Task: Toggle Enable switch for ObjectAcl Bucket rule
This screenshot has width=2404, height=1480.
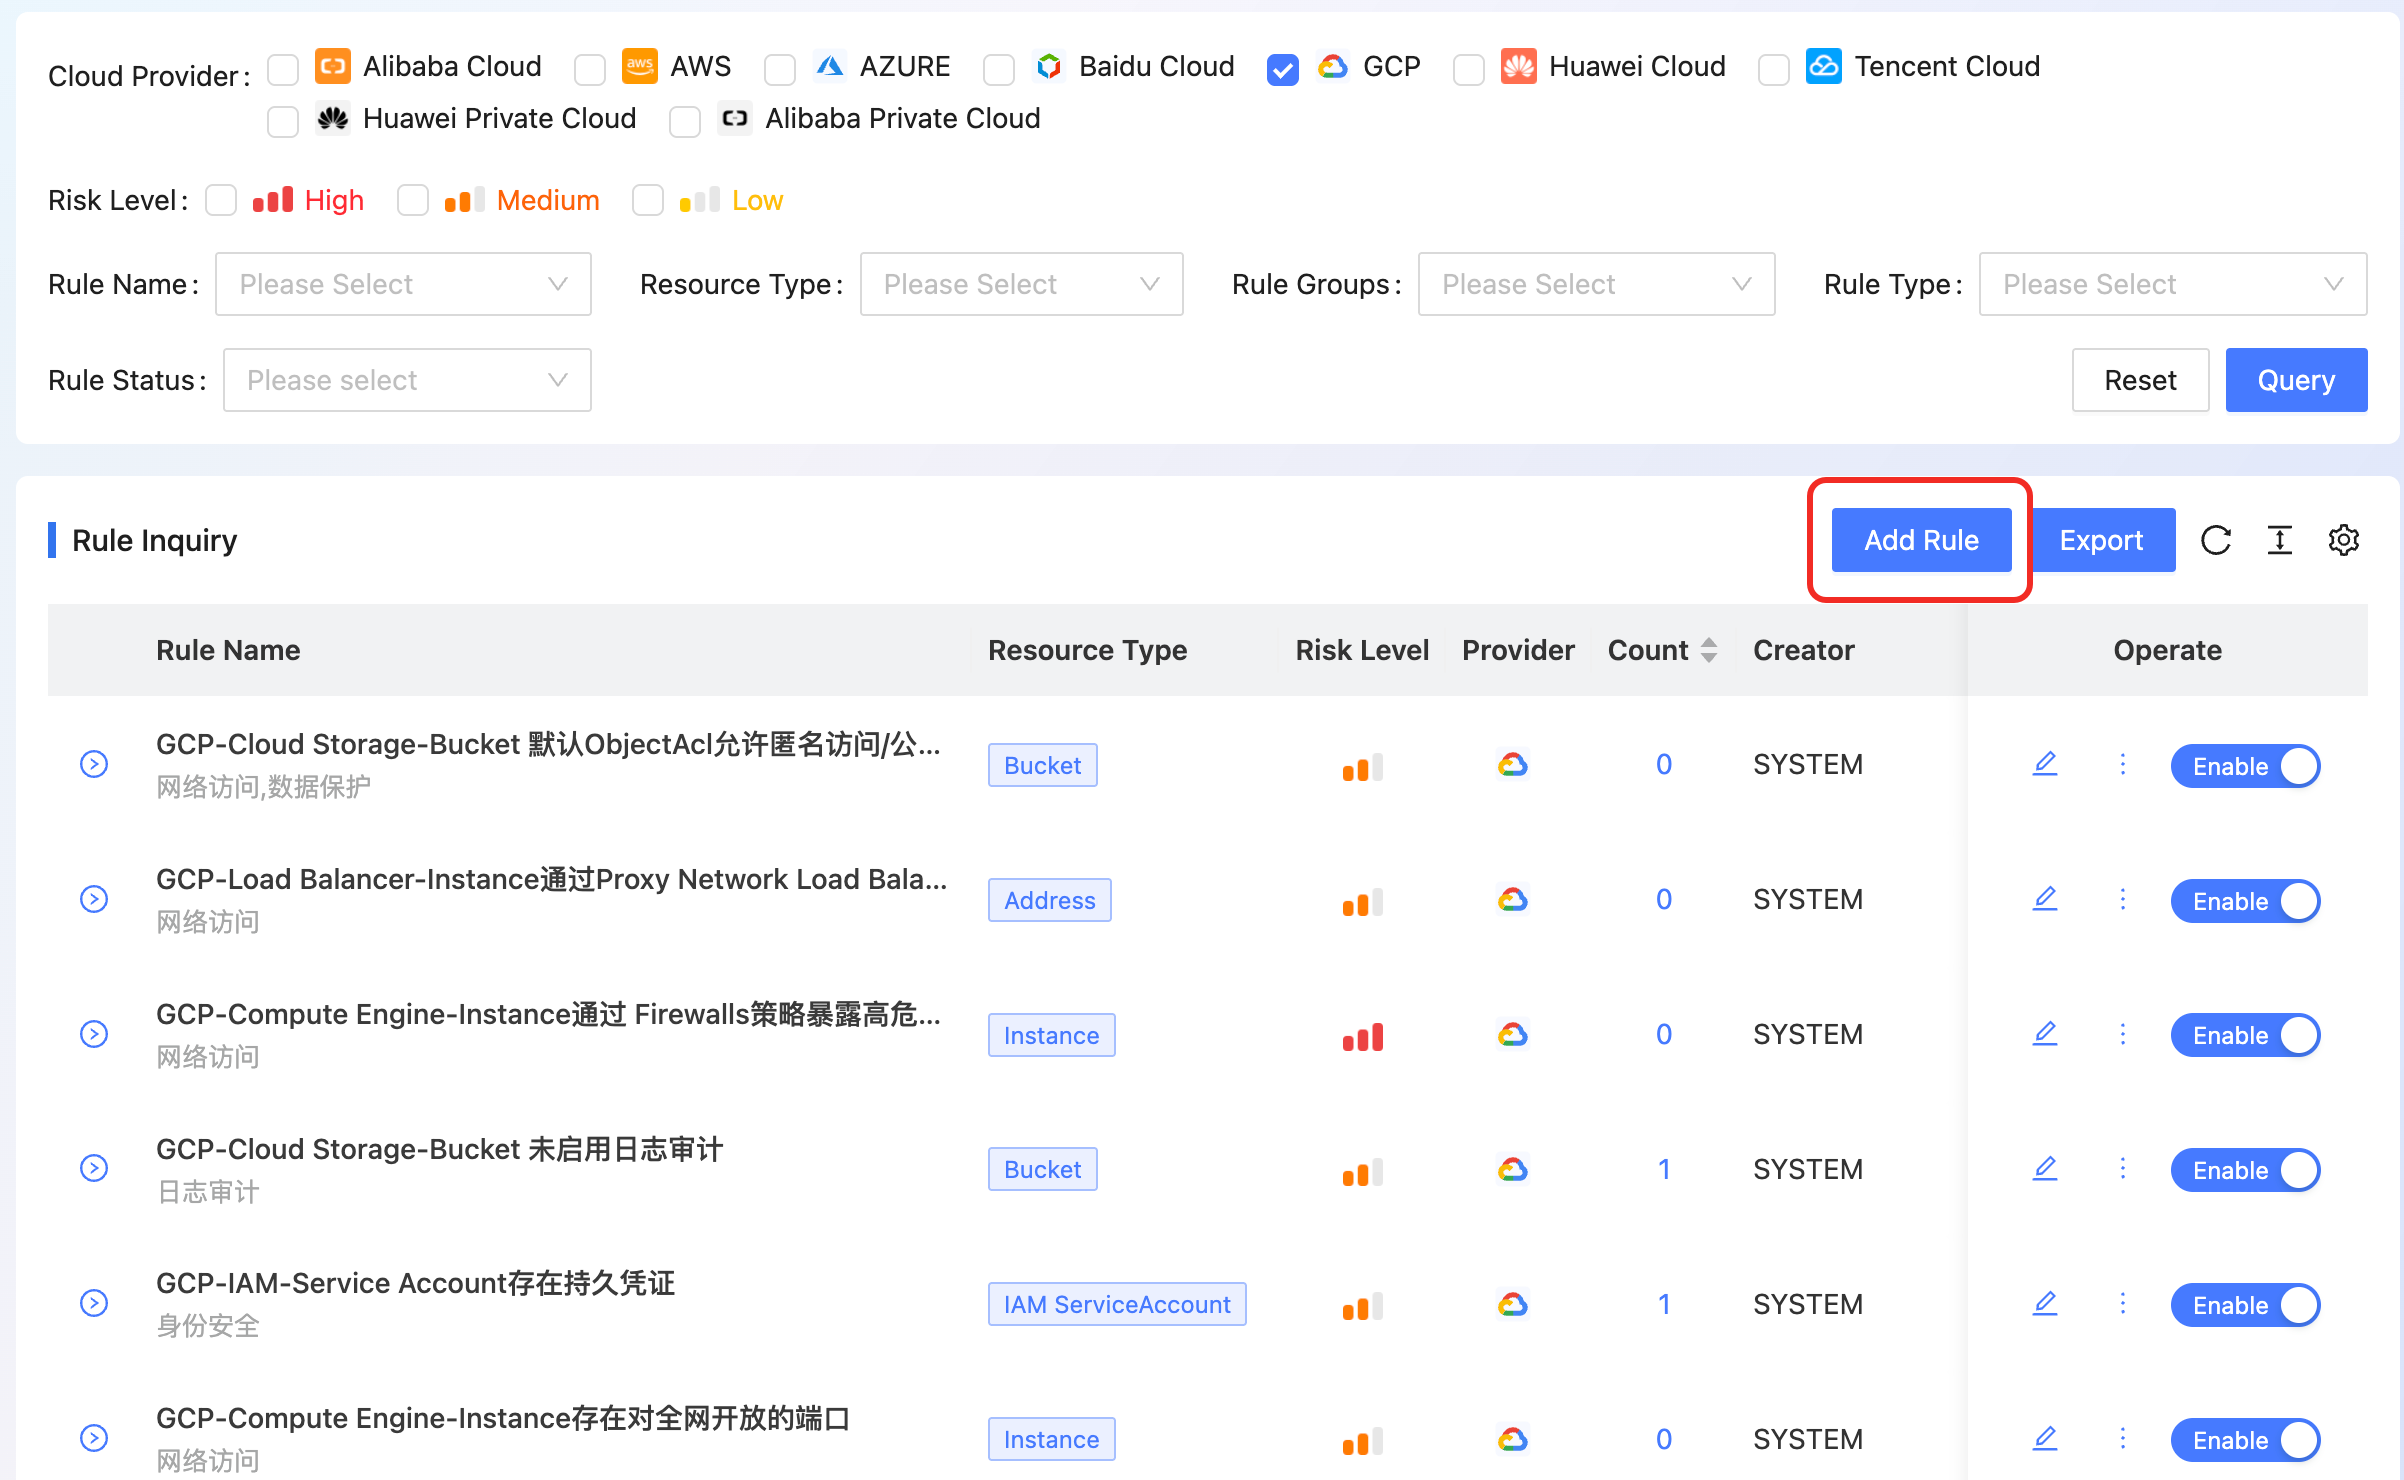Action: coord(2245,766)
